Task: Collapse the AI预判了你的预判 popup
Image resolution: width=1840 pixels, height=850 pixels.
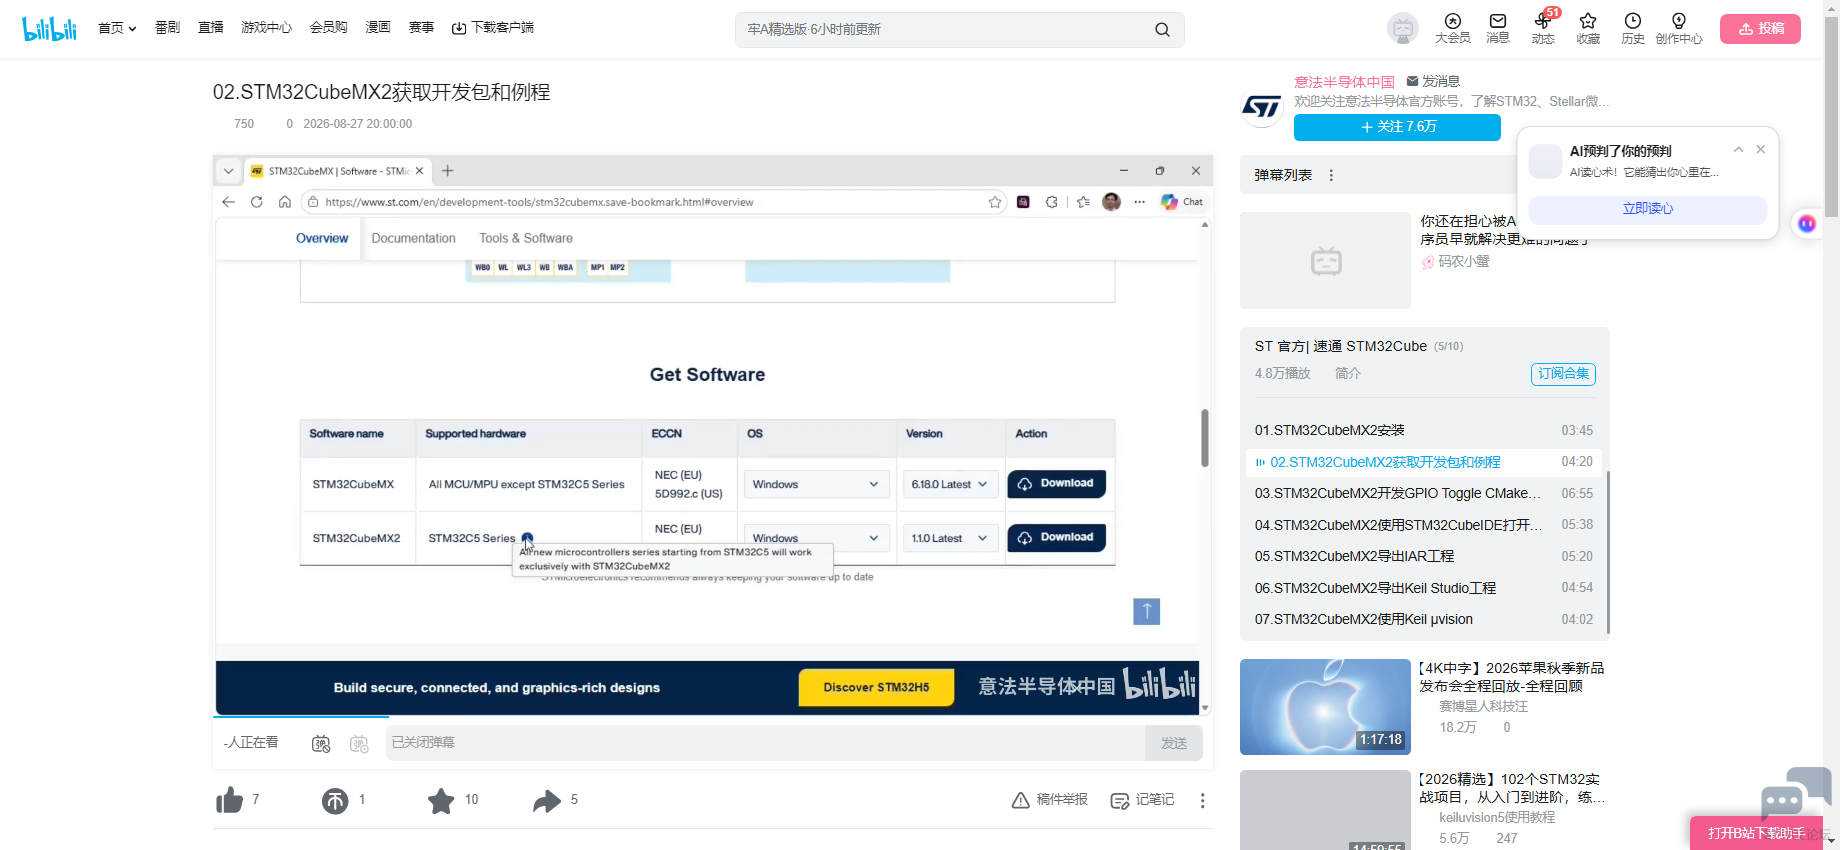Action: point(1739,150)
